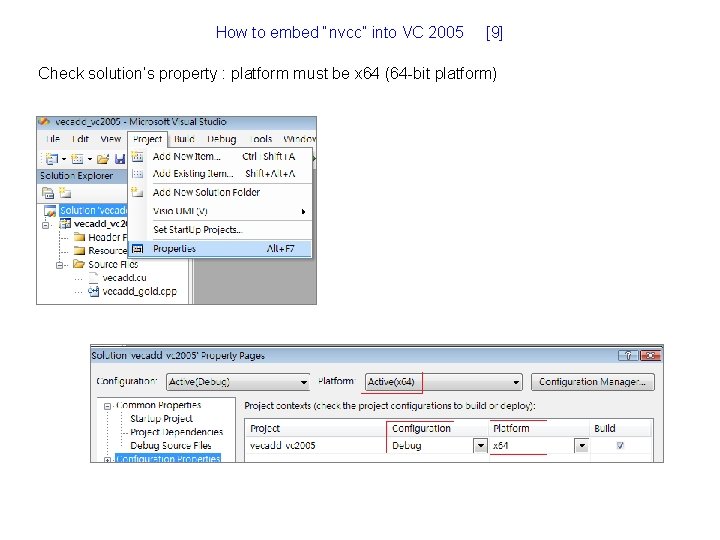Select Startup Project in property tree

click(x=161, y=419)
